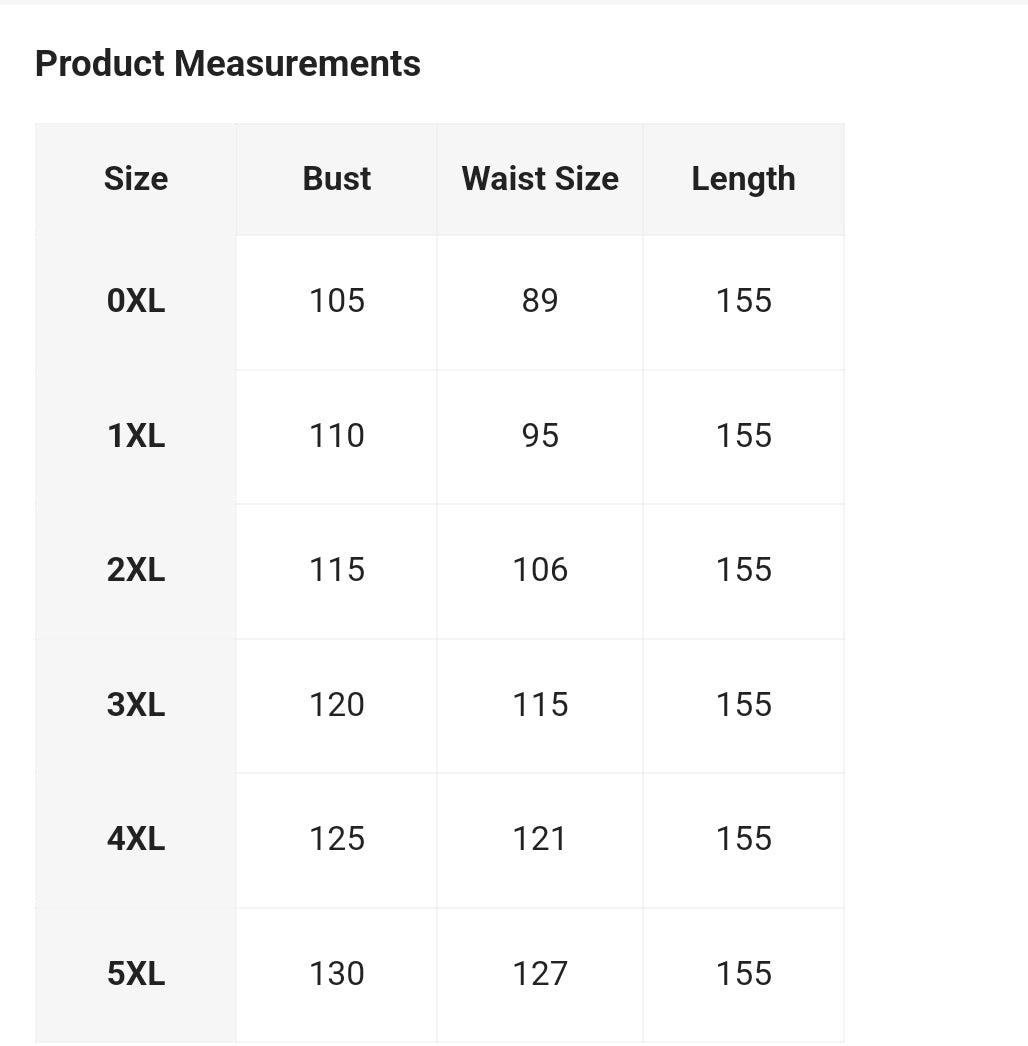Click the Bust column header
This screenshot has width=1028, height=1046.
(x=337, y=179)
